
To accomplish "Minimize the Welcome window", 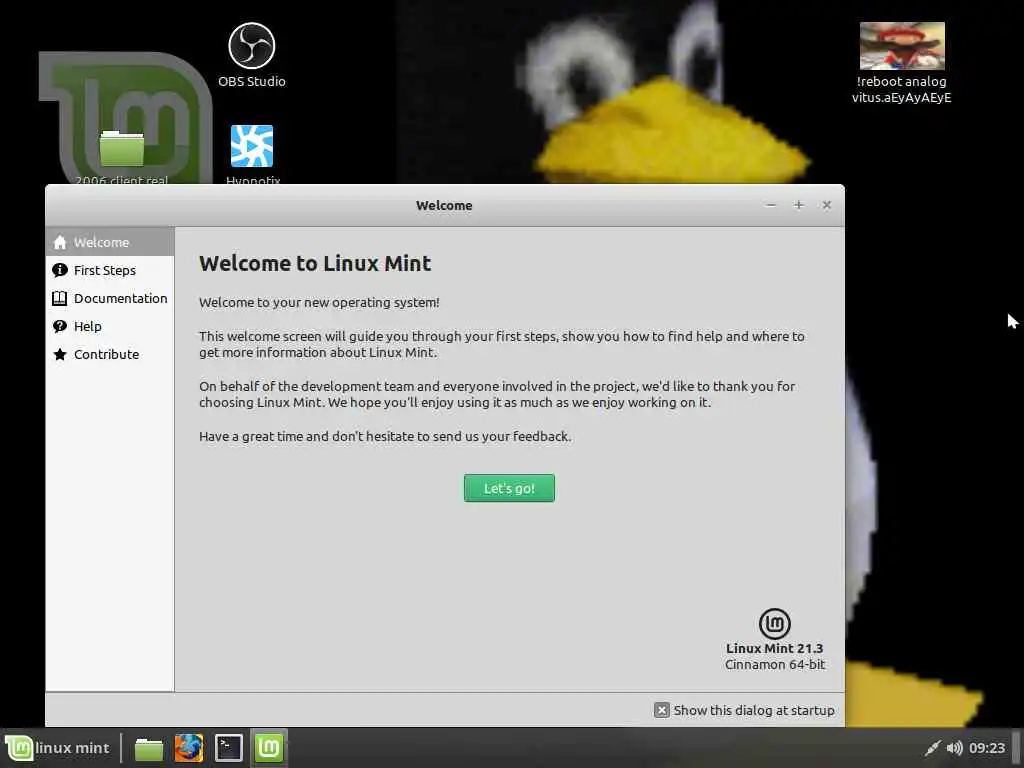I will click(x=771, y=205).
